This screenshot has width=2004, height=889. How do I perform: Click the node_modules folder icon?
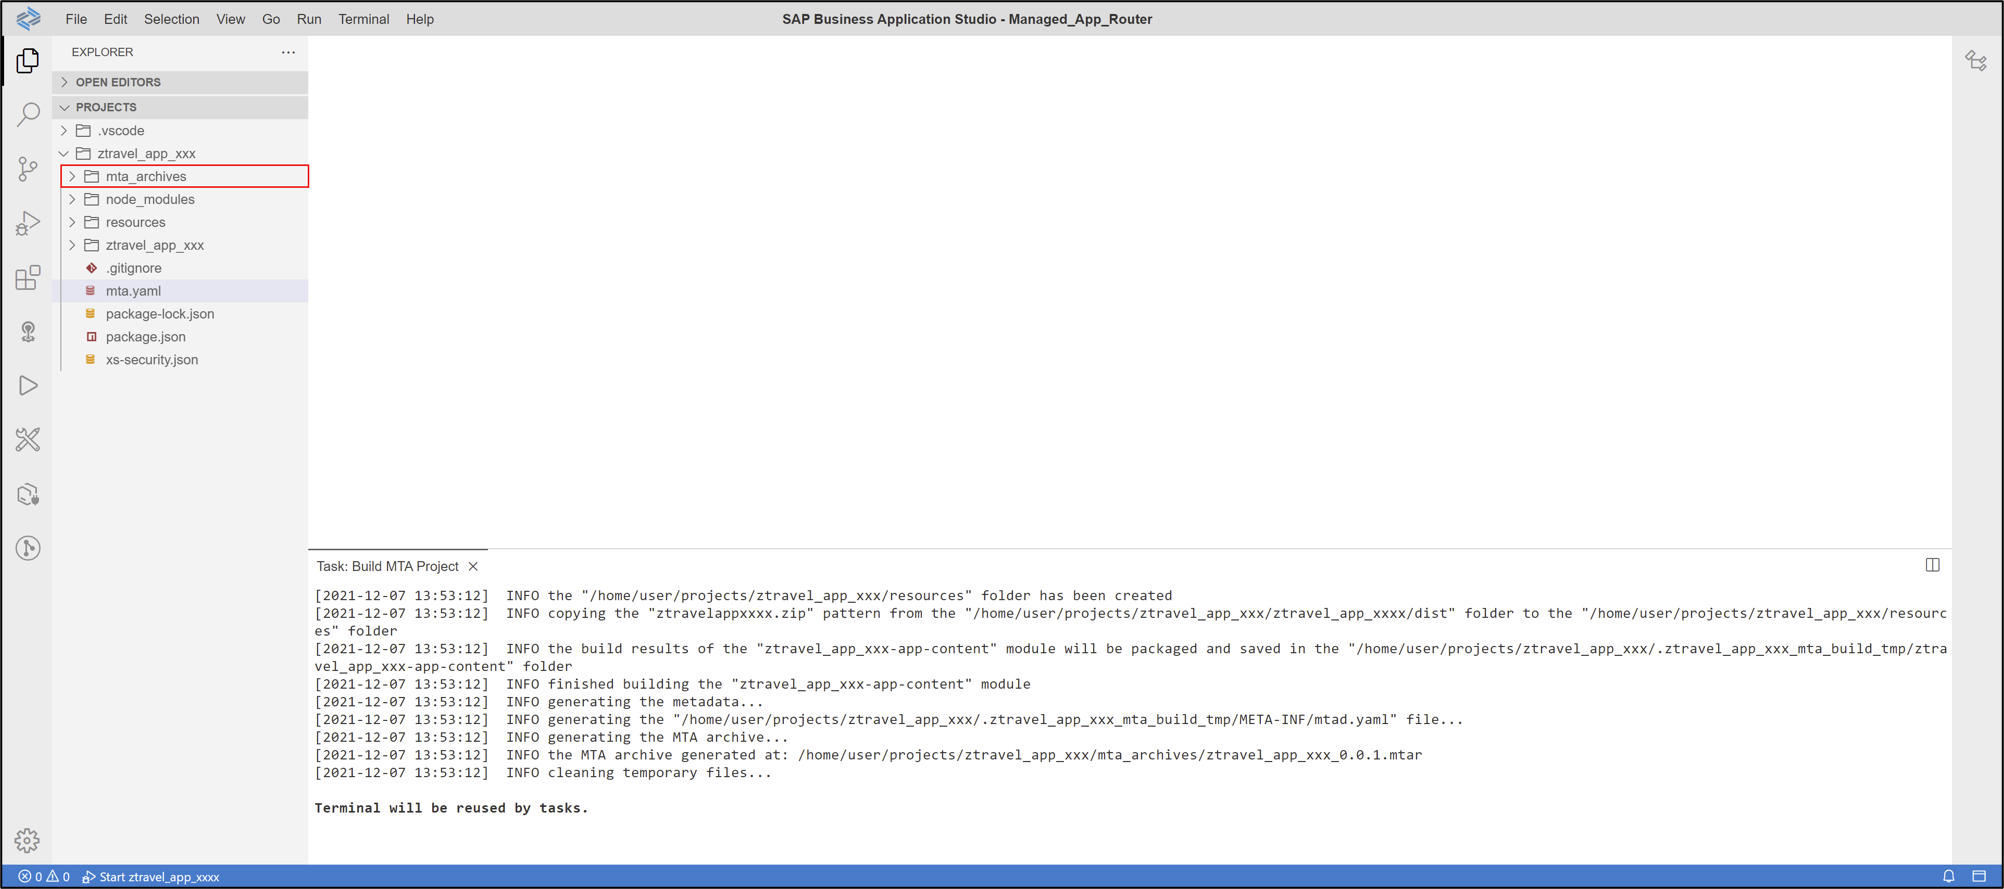91,199
